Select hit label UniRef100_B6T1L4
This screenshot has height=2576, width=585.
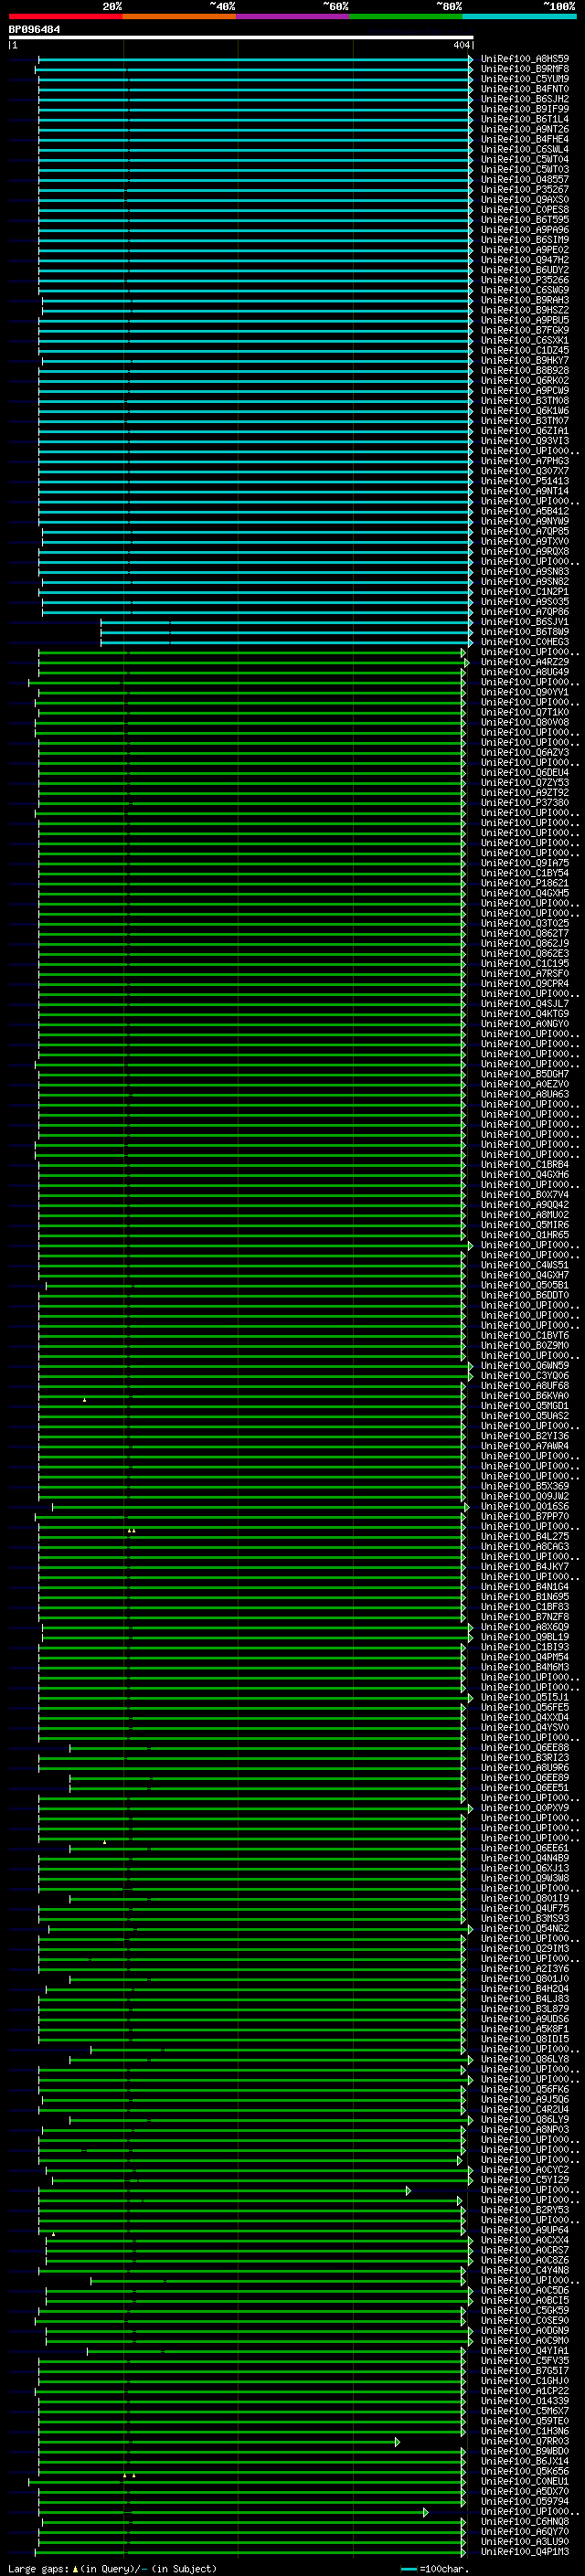pos(525,119)
